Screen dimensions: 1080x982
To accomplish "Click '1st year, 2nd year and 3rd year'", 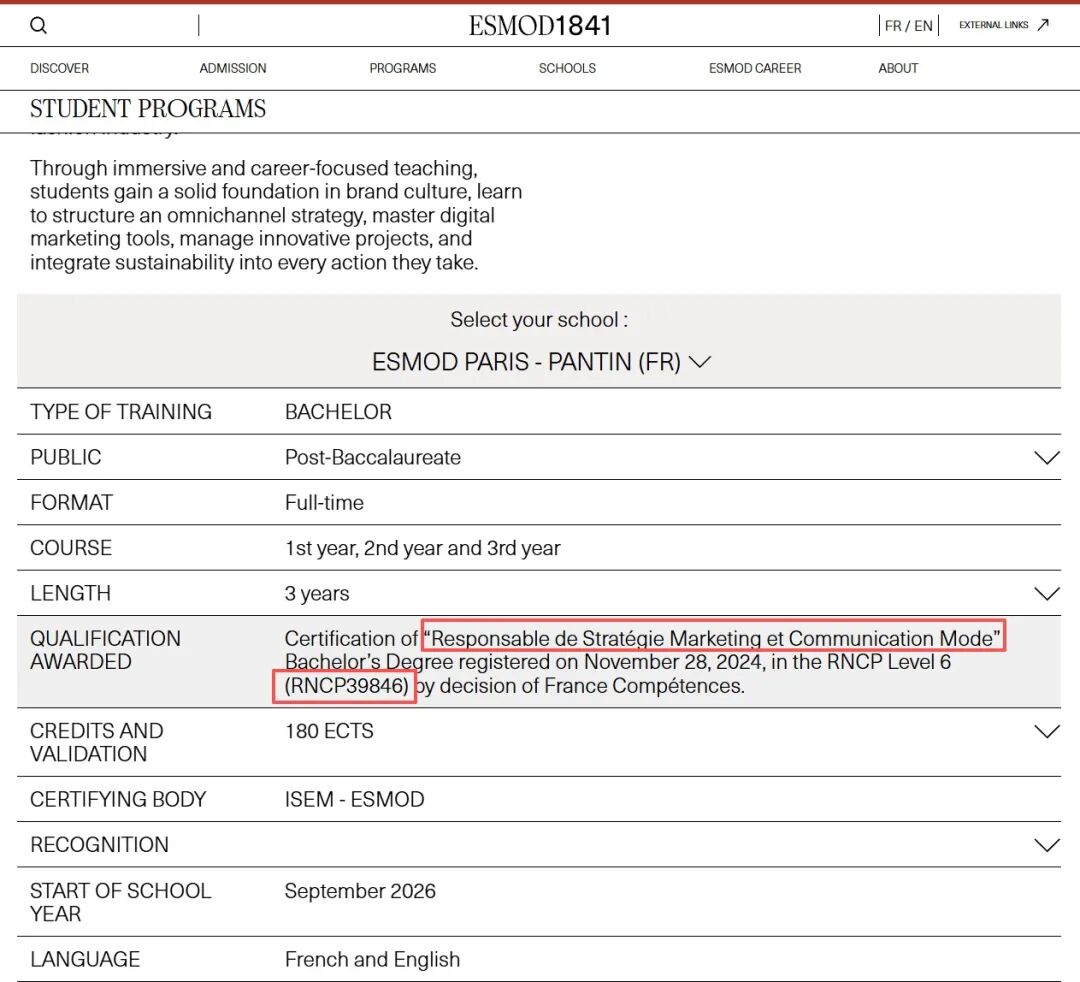I will [x=422, y=548].
